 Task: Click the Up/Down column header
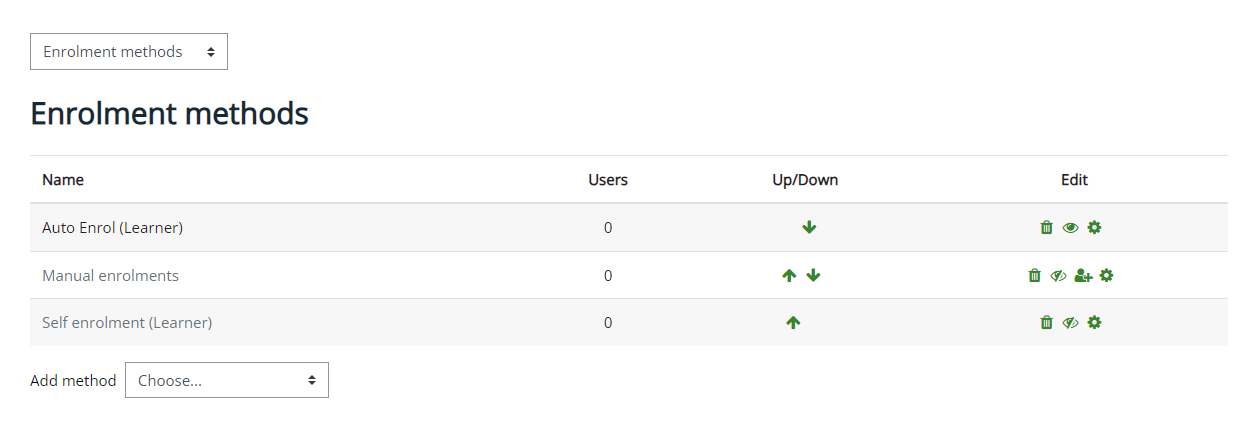(x=805, y=180)
